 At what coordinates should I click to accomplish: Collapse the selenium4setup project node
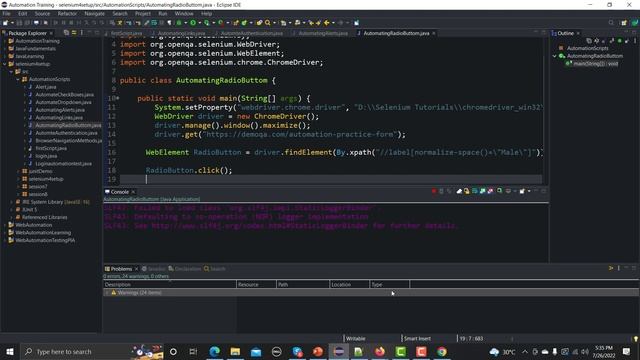coord(5,64)
